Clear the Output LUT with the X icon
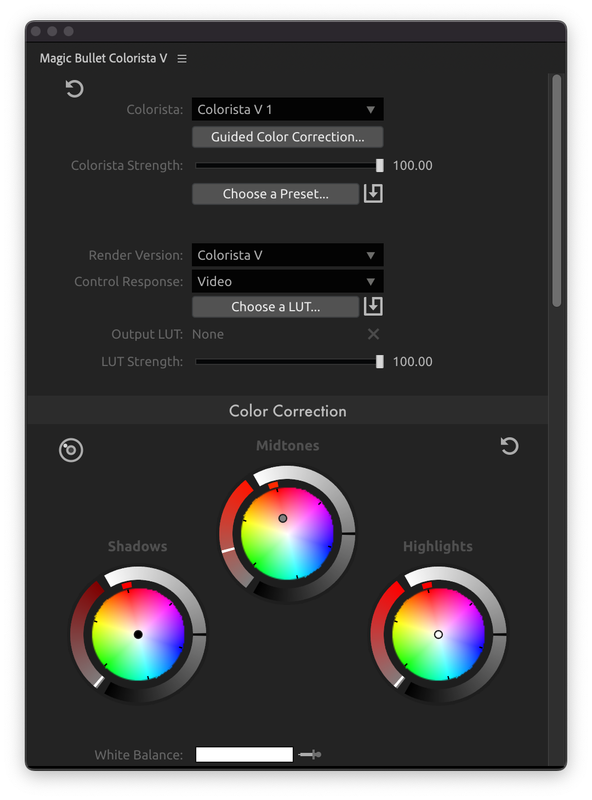The width and height of the screenshot is (592, 800). (374, 334)
